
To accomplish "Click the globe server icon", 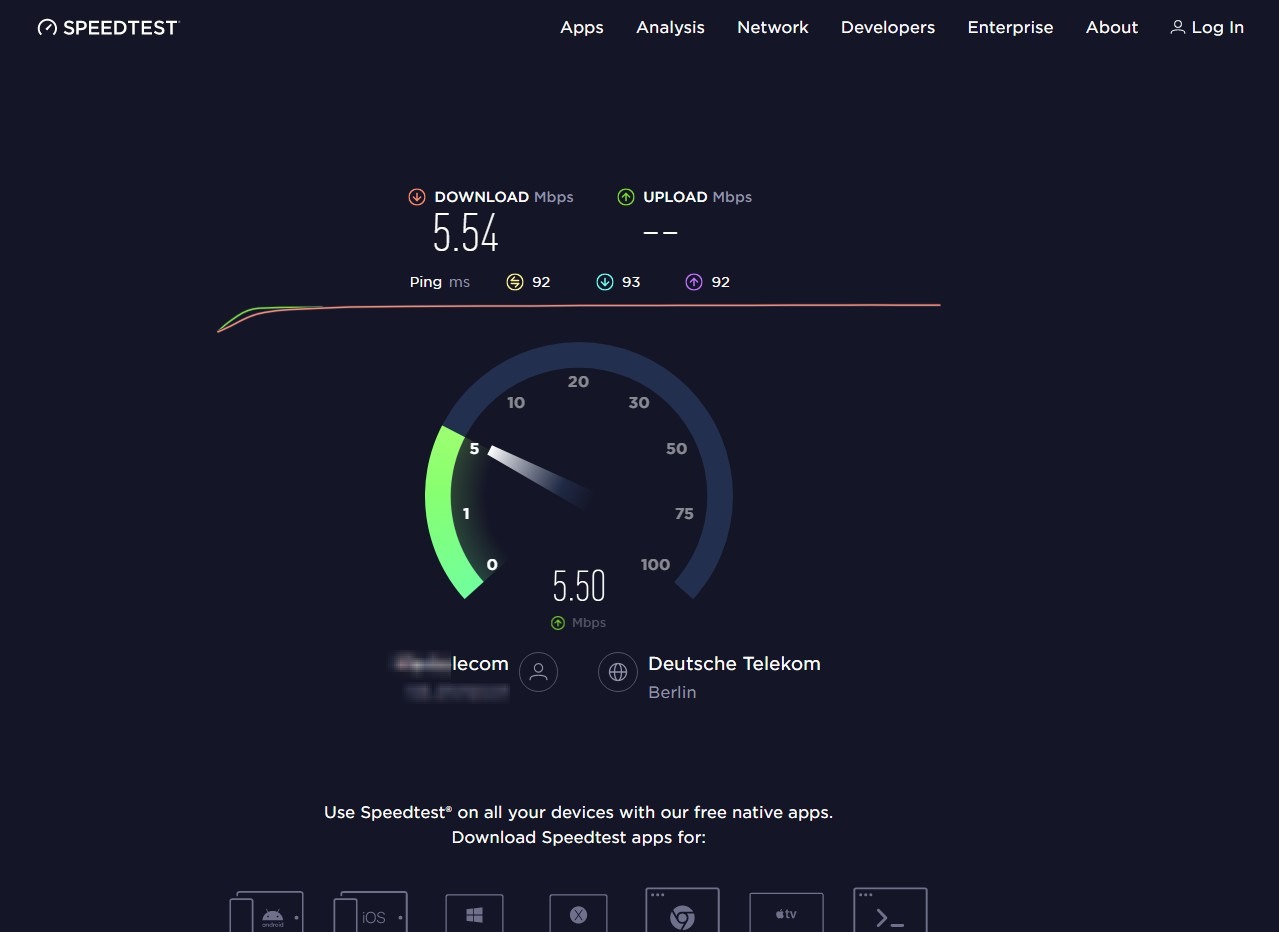I will coord(618,672).
